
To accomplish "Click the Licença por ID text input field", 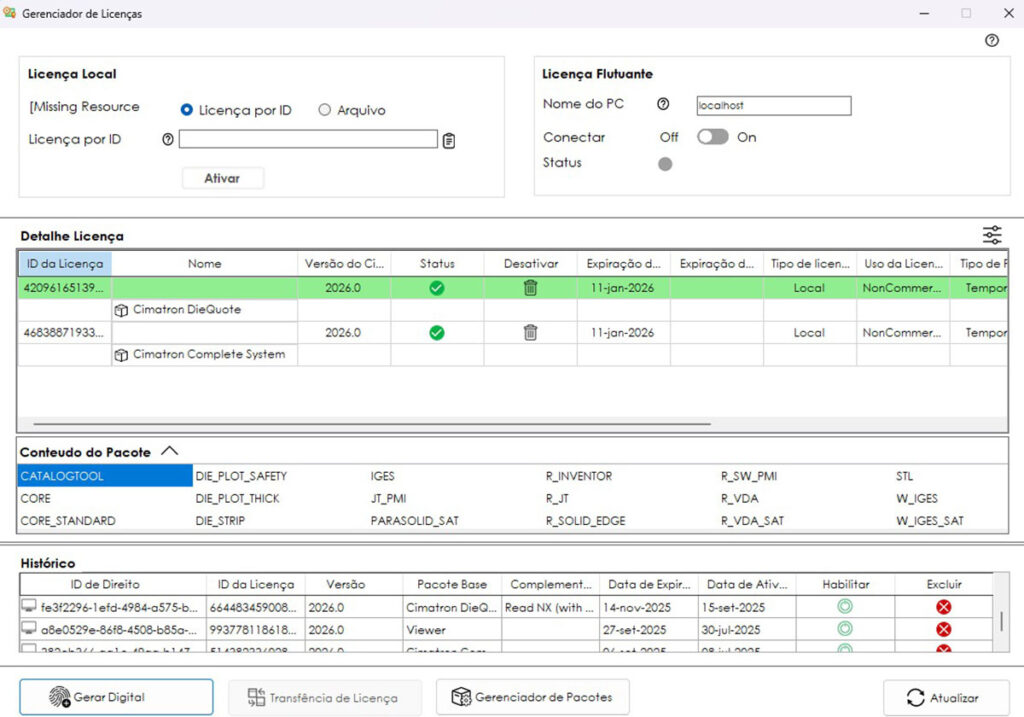I will [x=308, y=140].
